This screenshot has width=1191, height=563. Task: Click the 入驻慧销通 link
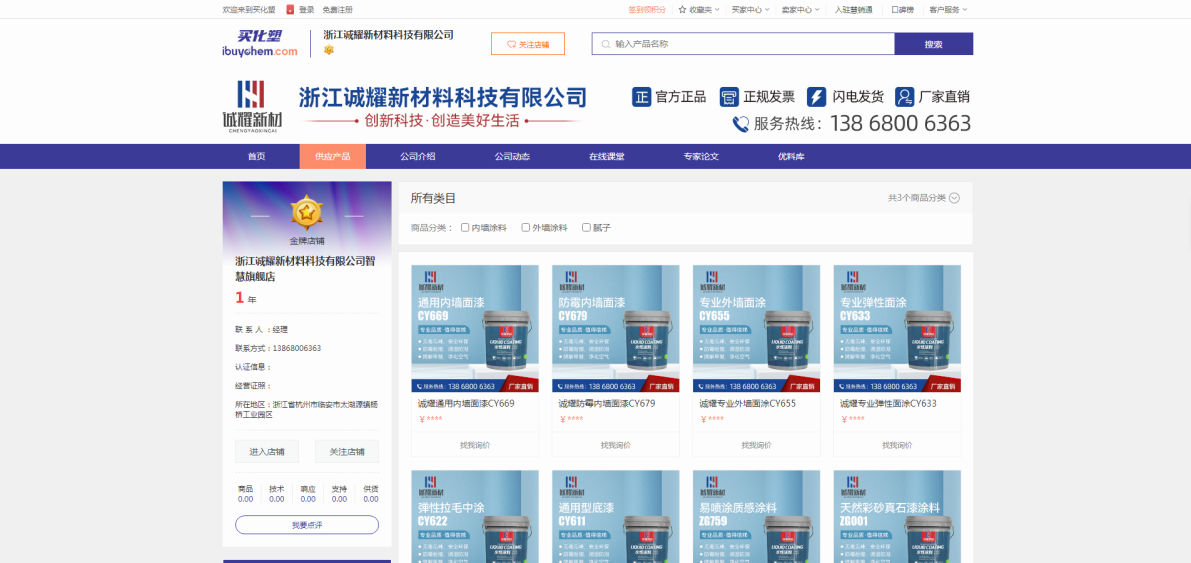click(853, 10)
